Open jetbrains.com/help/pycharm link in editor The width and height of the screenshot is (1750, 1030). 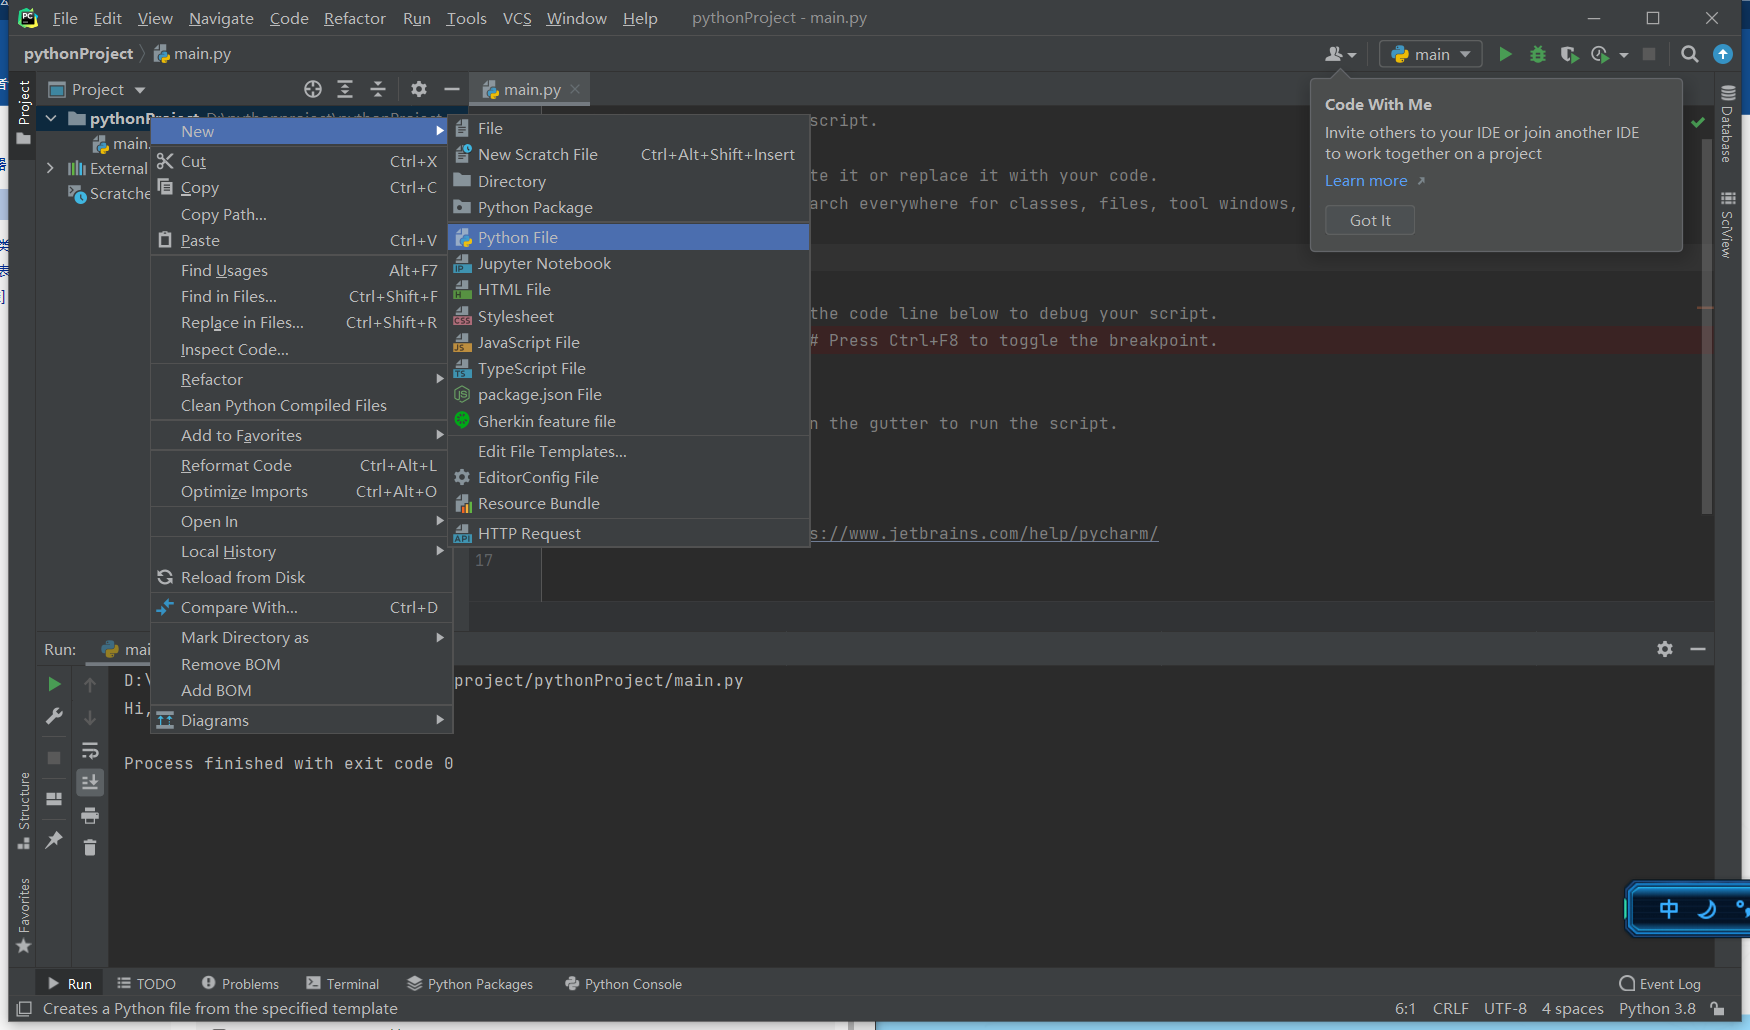click(x=984, y=534)
